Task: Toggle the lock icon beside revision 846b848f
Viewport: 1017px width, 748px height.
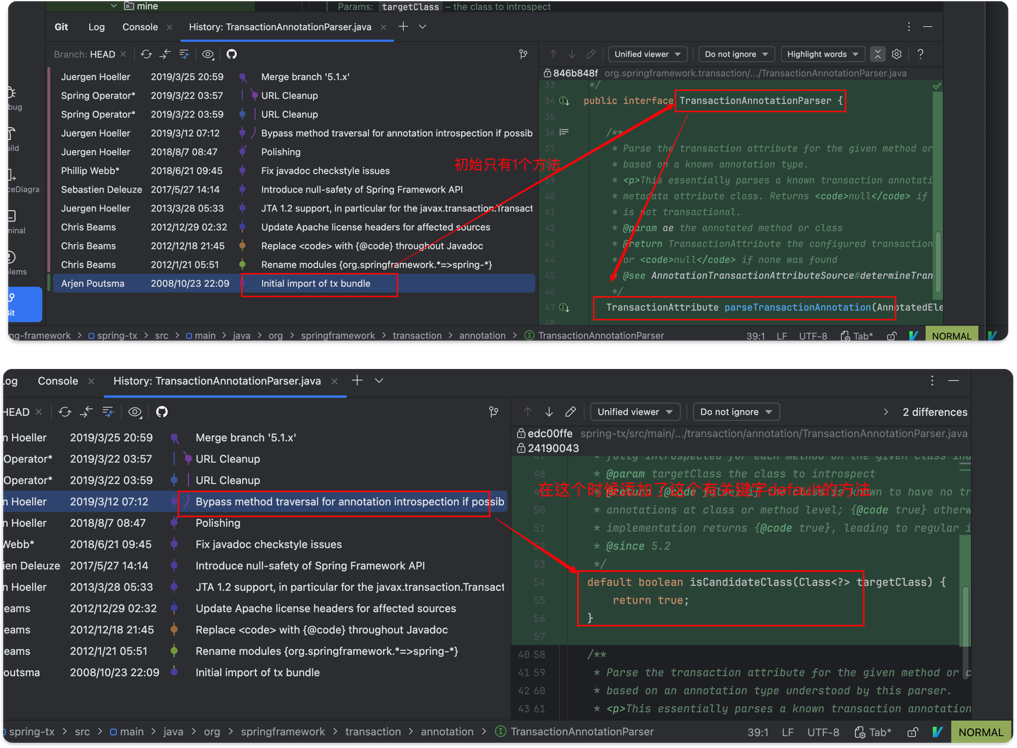Action: [x=547, y=73]
